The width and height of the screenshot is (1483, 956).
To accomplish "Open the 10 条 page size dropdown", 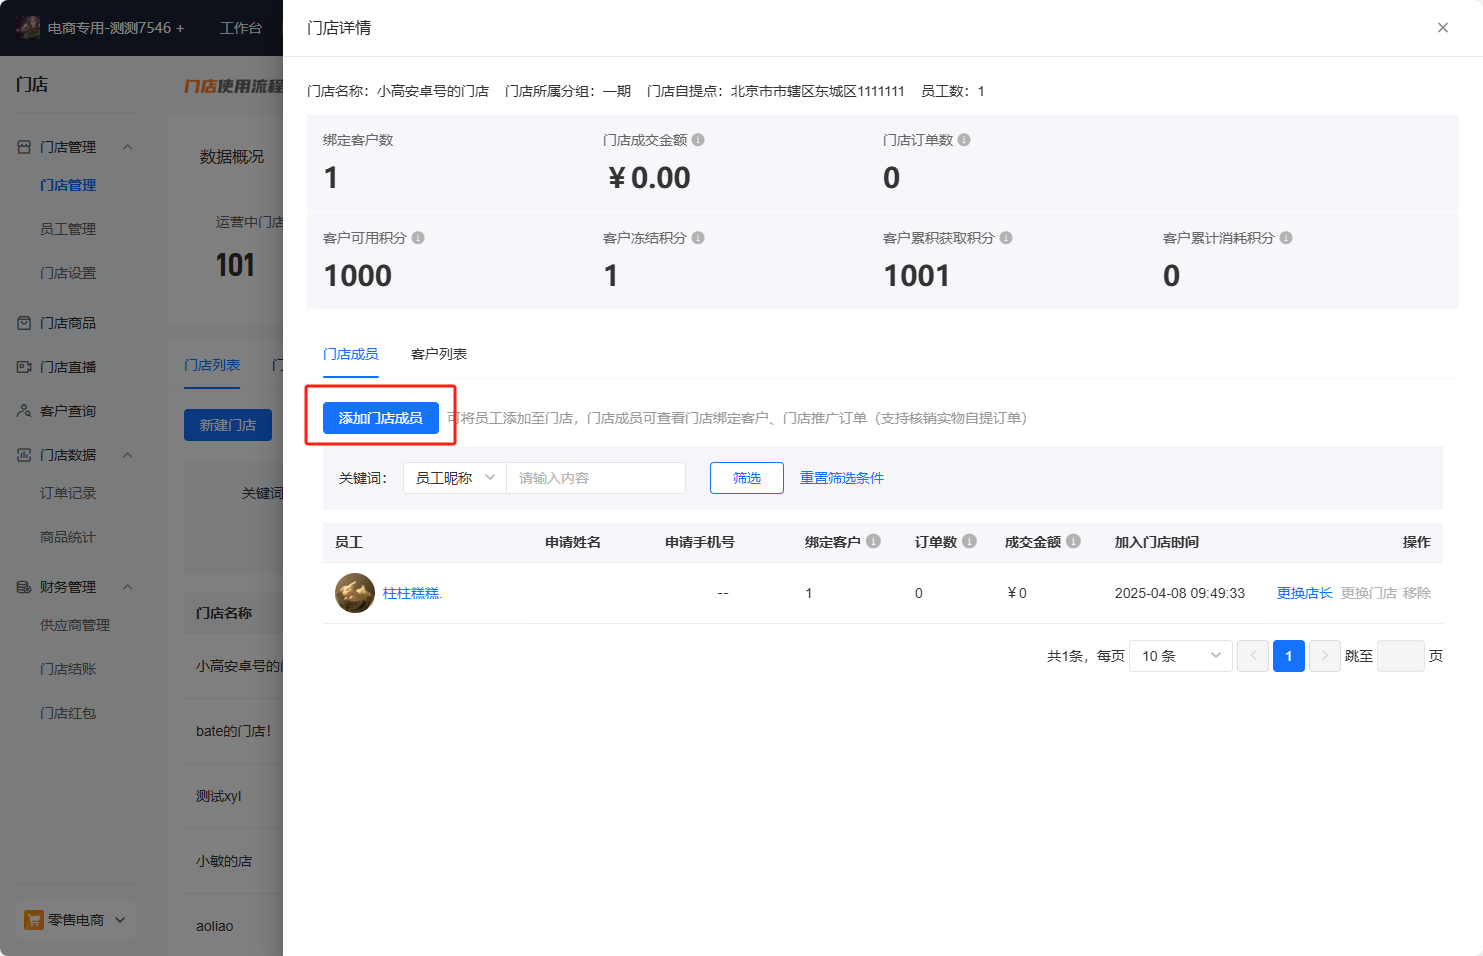I will coord(1181,656).
